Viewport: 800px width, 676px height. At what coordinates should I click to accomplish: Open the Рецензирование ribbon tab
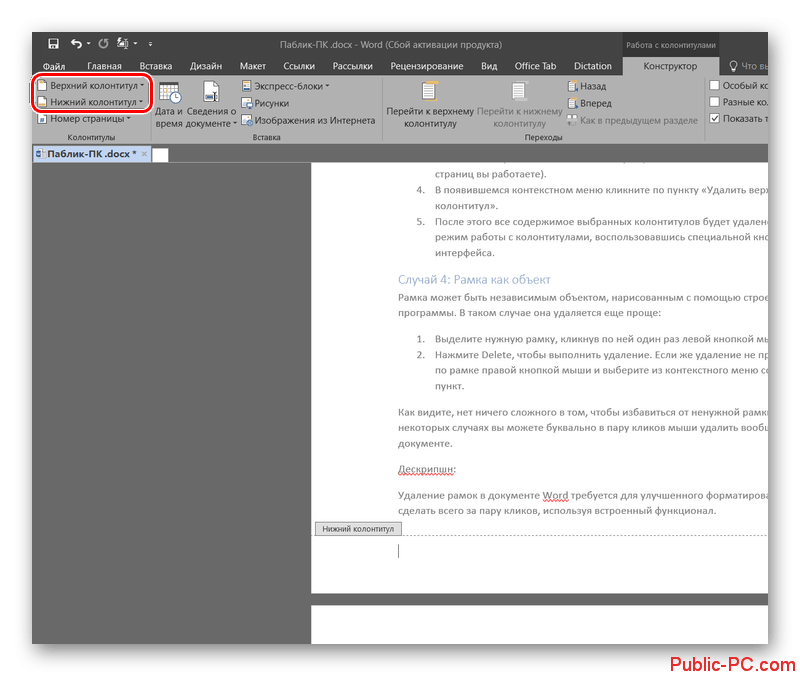coord(427,66)
